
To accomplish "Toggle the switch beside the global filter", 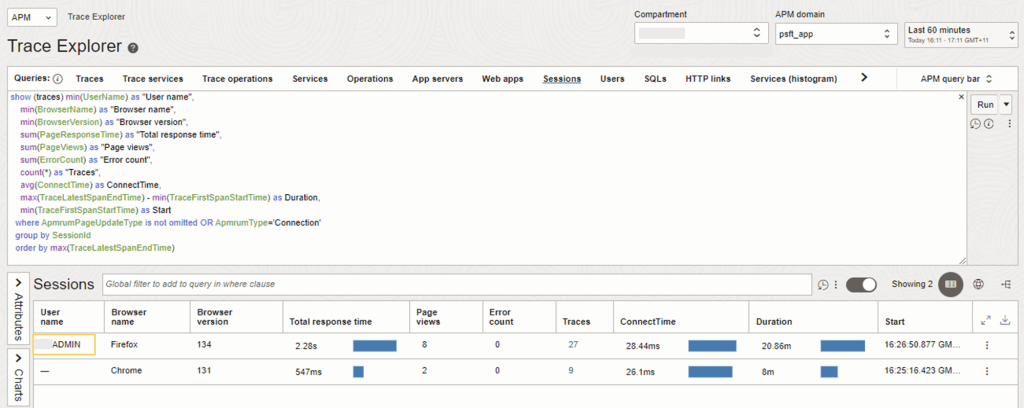I will tap(861, 284).
